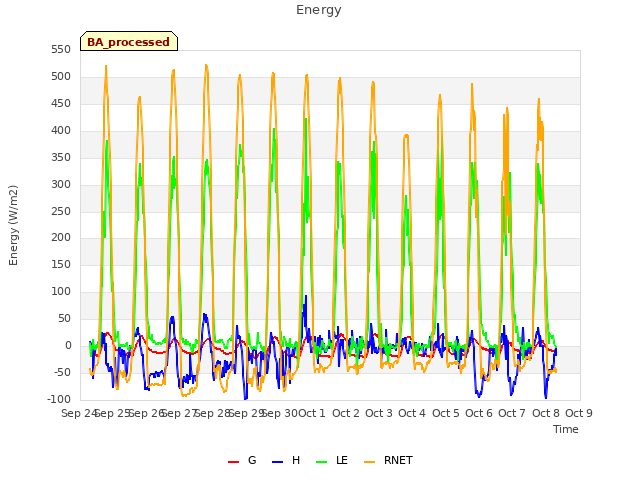Click the 300 y-axis tick label

click(x=61, y=184)
